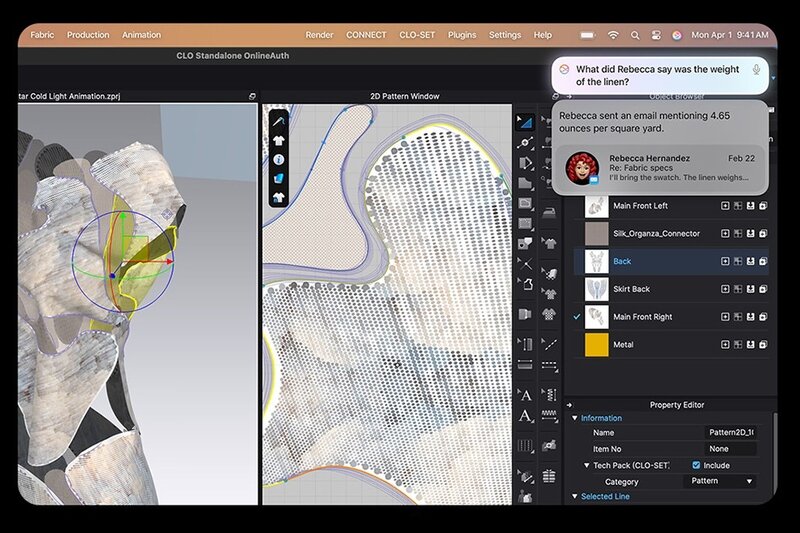
Task: Toggle the Tech Pack Include checkbox
Action: 696,465
